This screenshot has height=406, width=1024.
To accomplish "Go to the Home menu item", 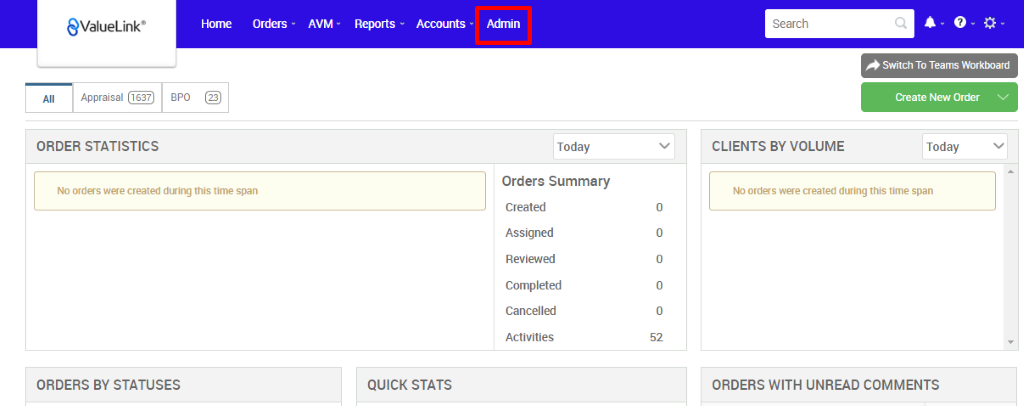I will [216, 23].
